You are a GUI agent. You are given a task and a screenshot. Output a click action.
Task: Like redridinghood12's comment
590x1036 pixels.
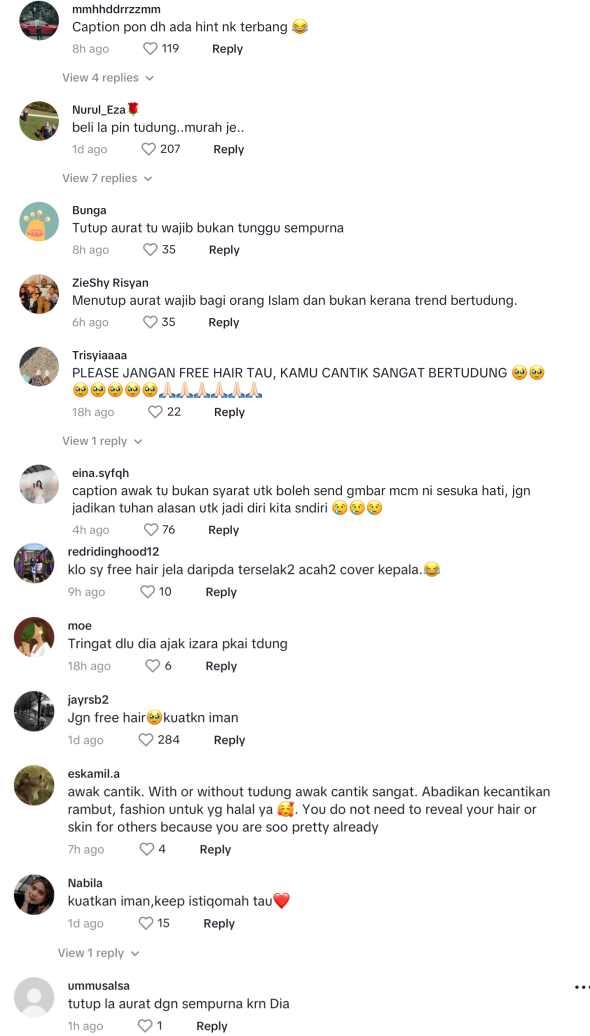point(148,592)
